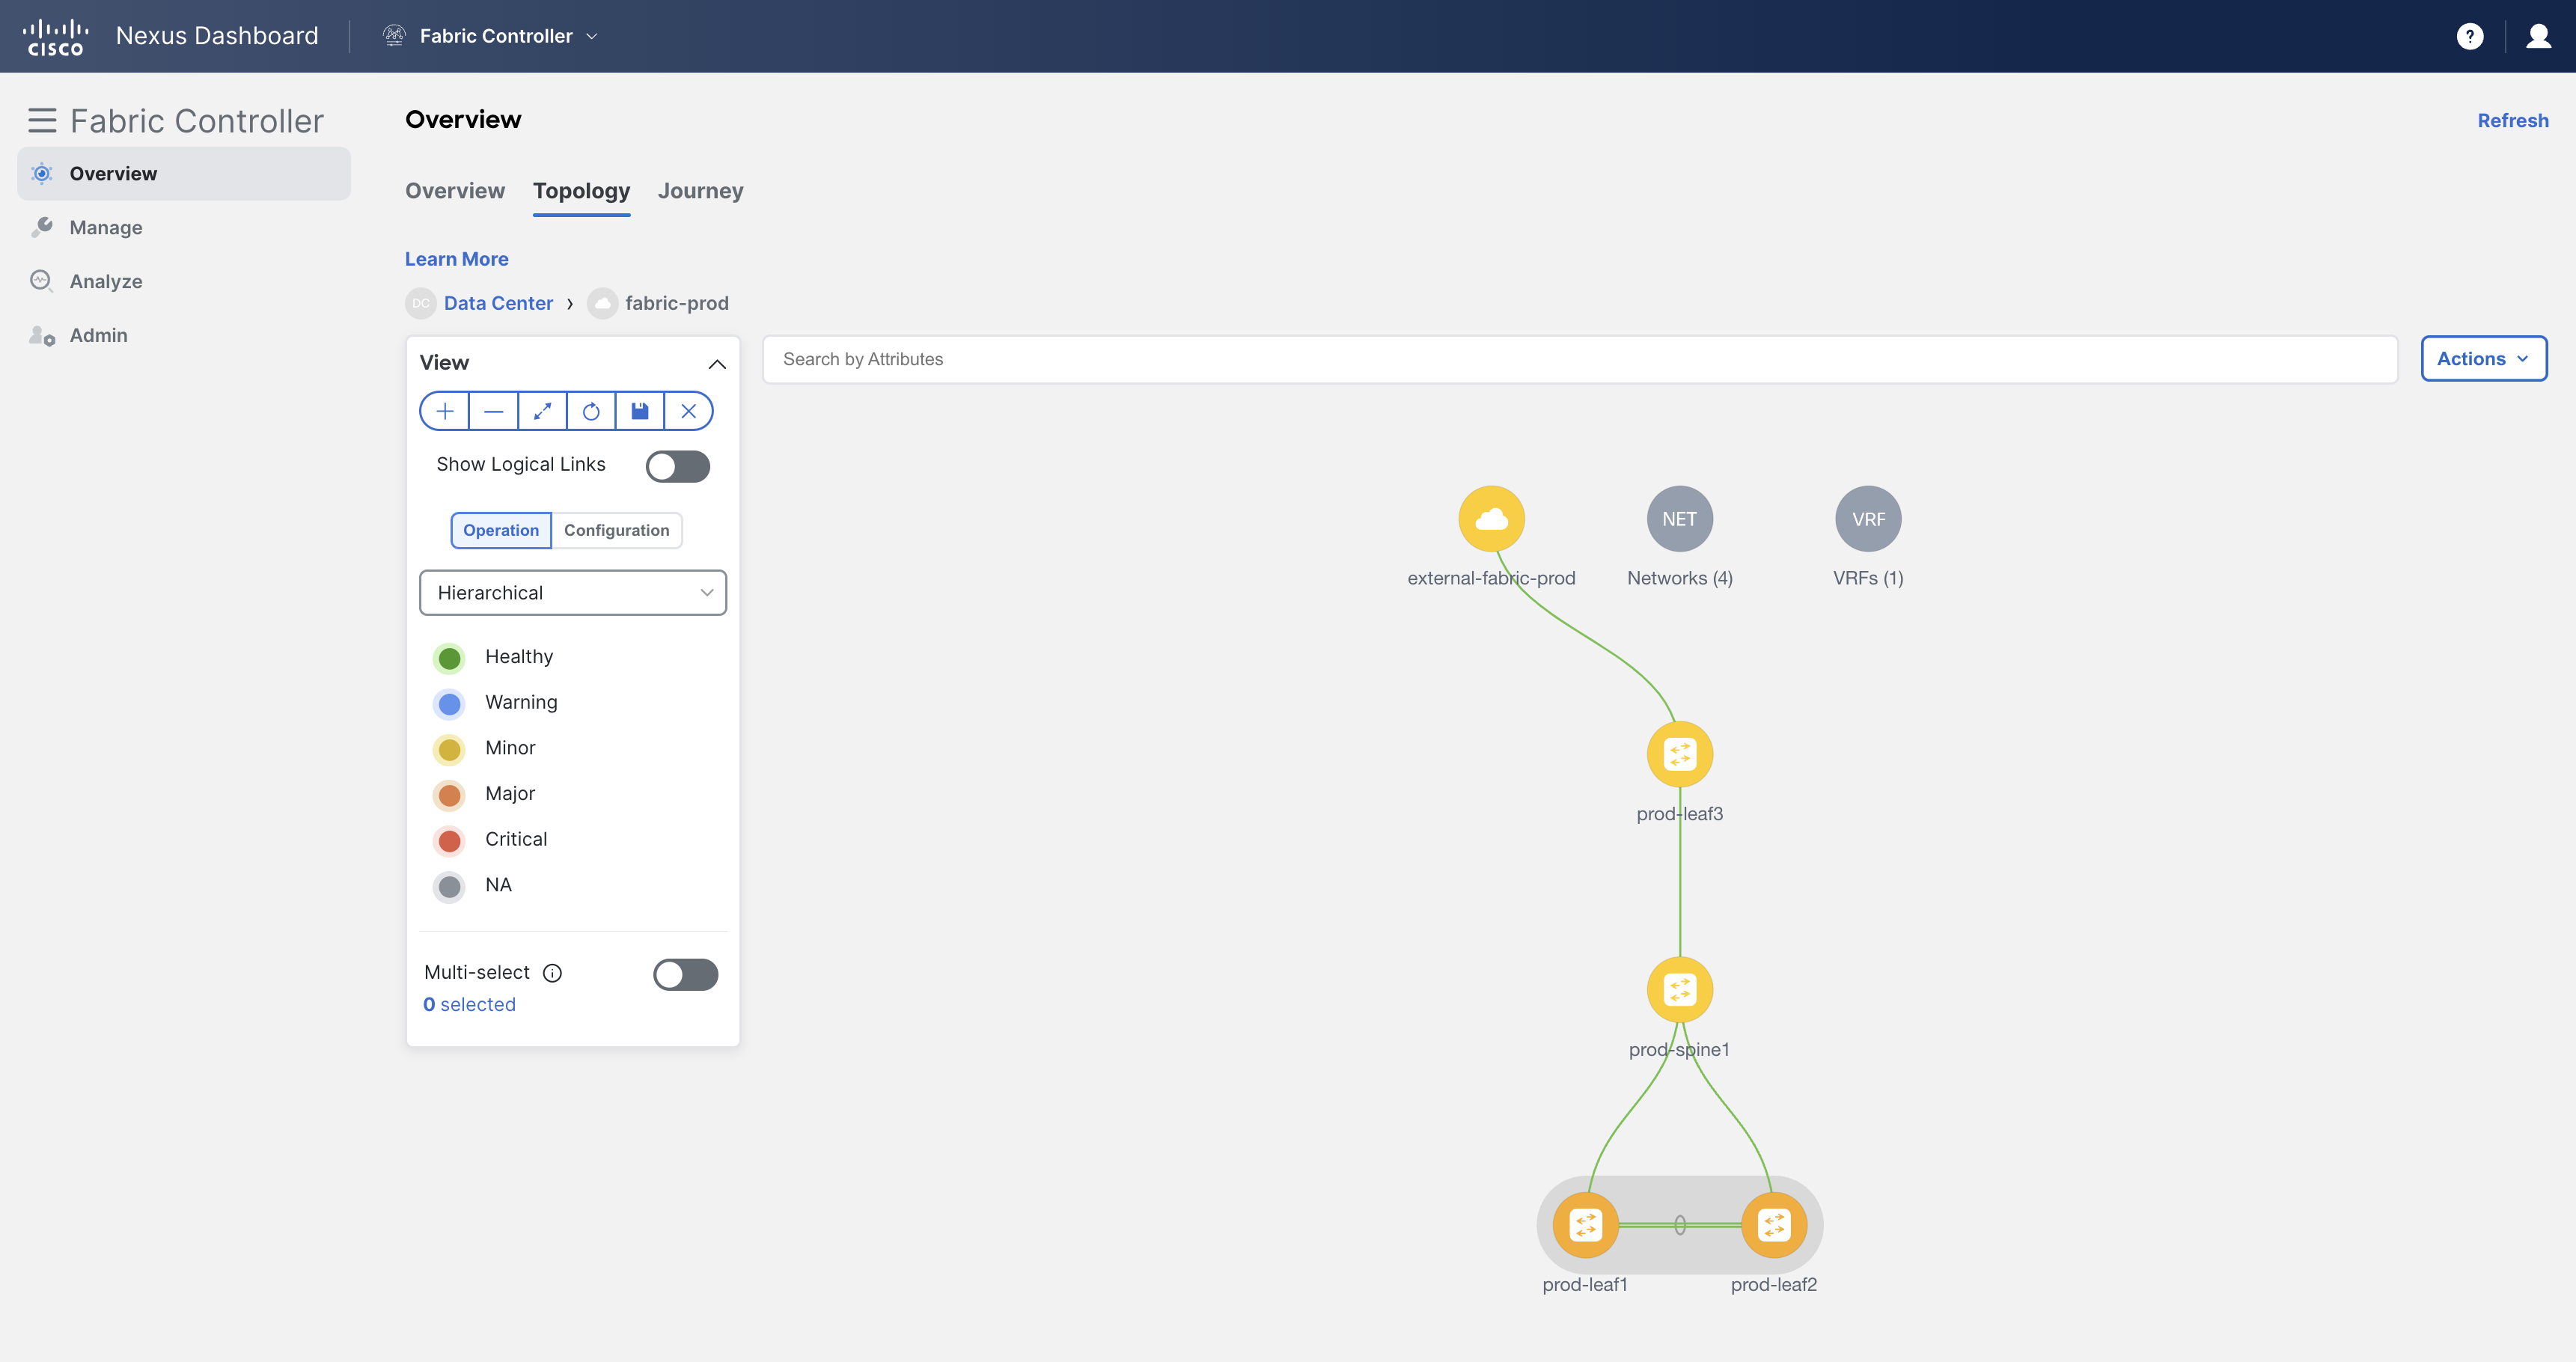Click the Cisco logo

[55, 36]
